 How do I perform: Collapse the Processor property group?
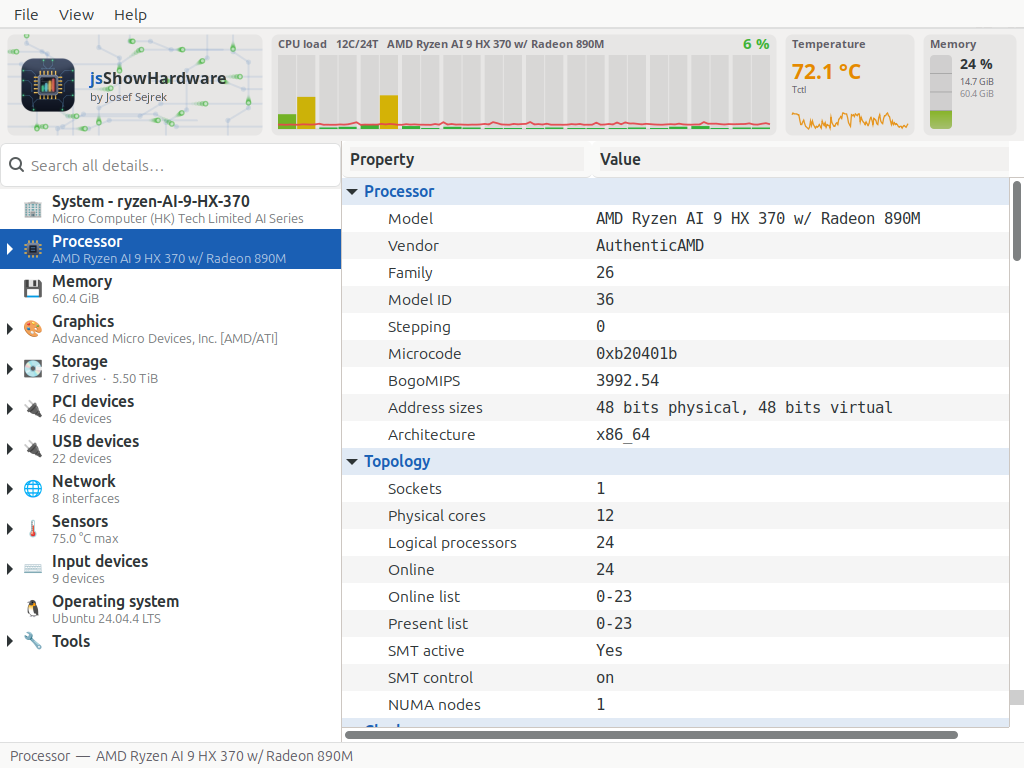coord(352,191)
